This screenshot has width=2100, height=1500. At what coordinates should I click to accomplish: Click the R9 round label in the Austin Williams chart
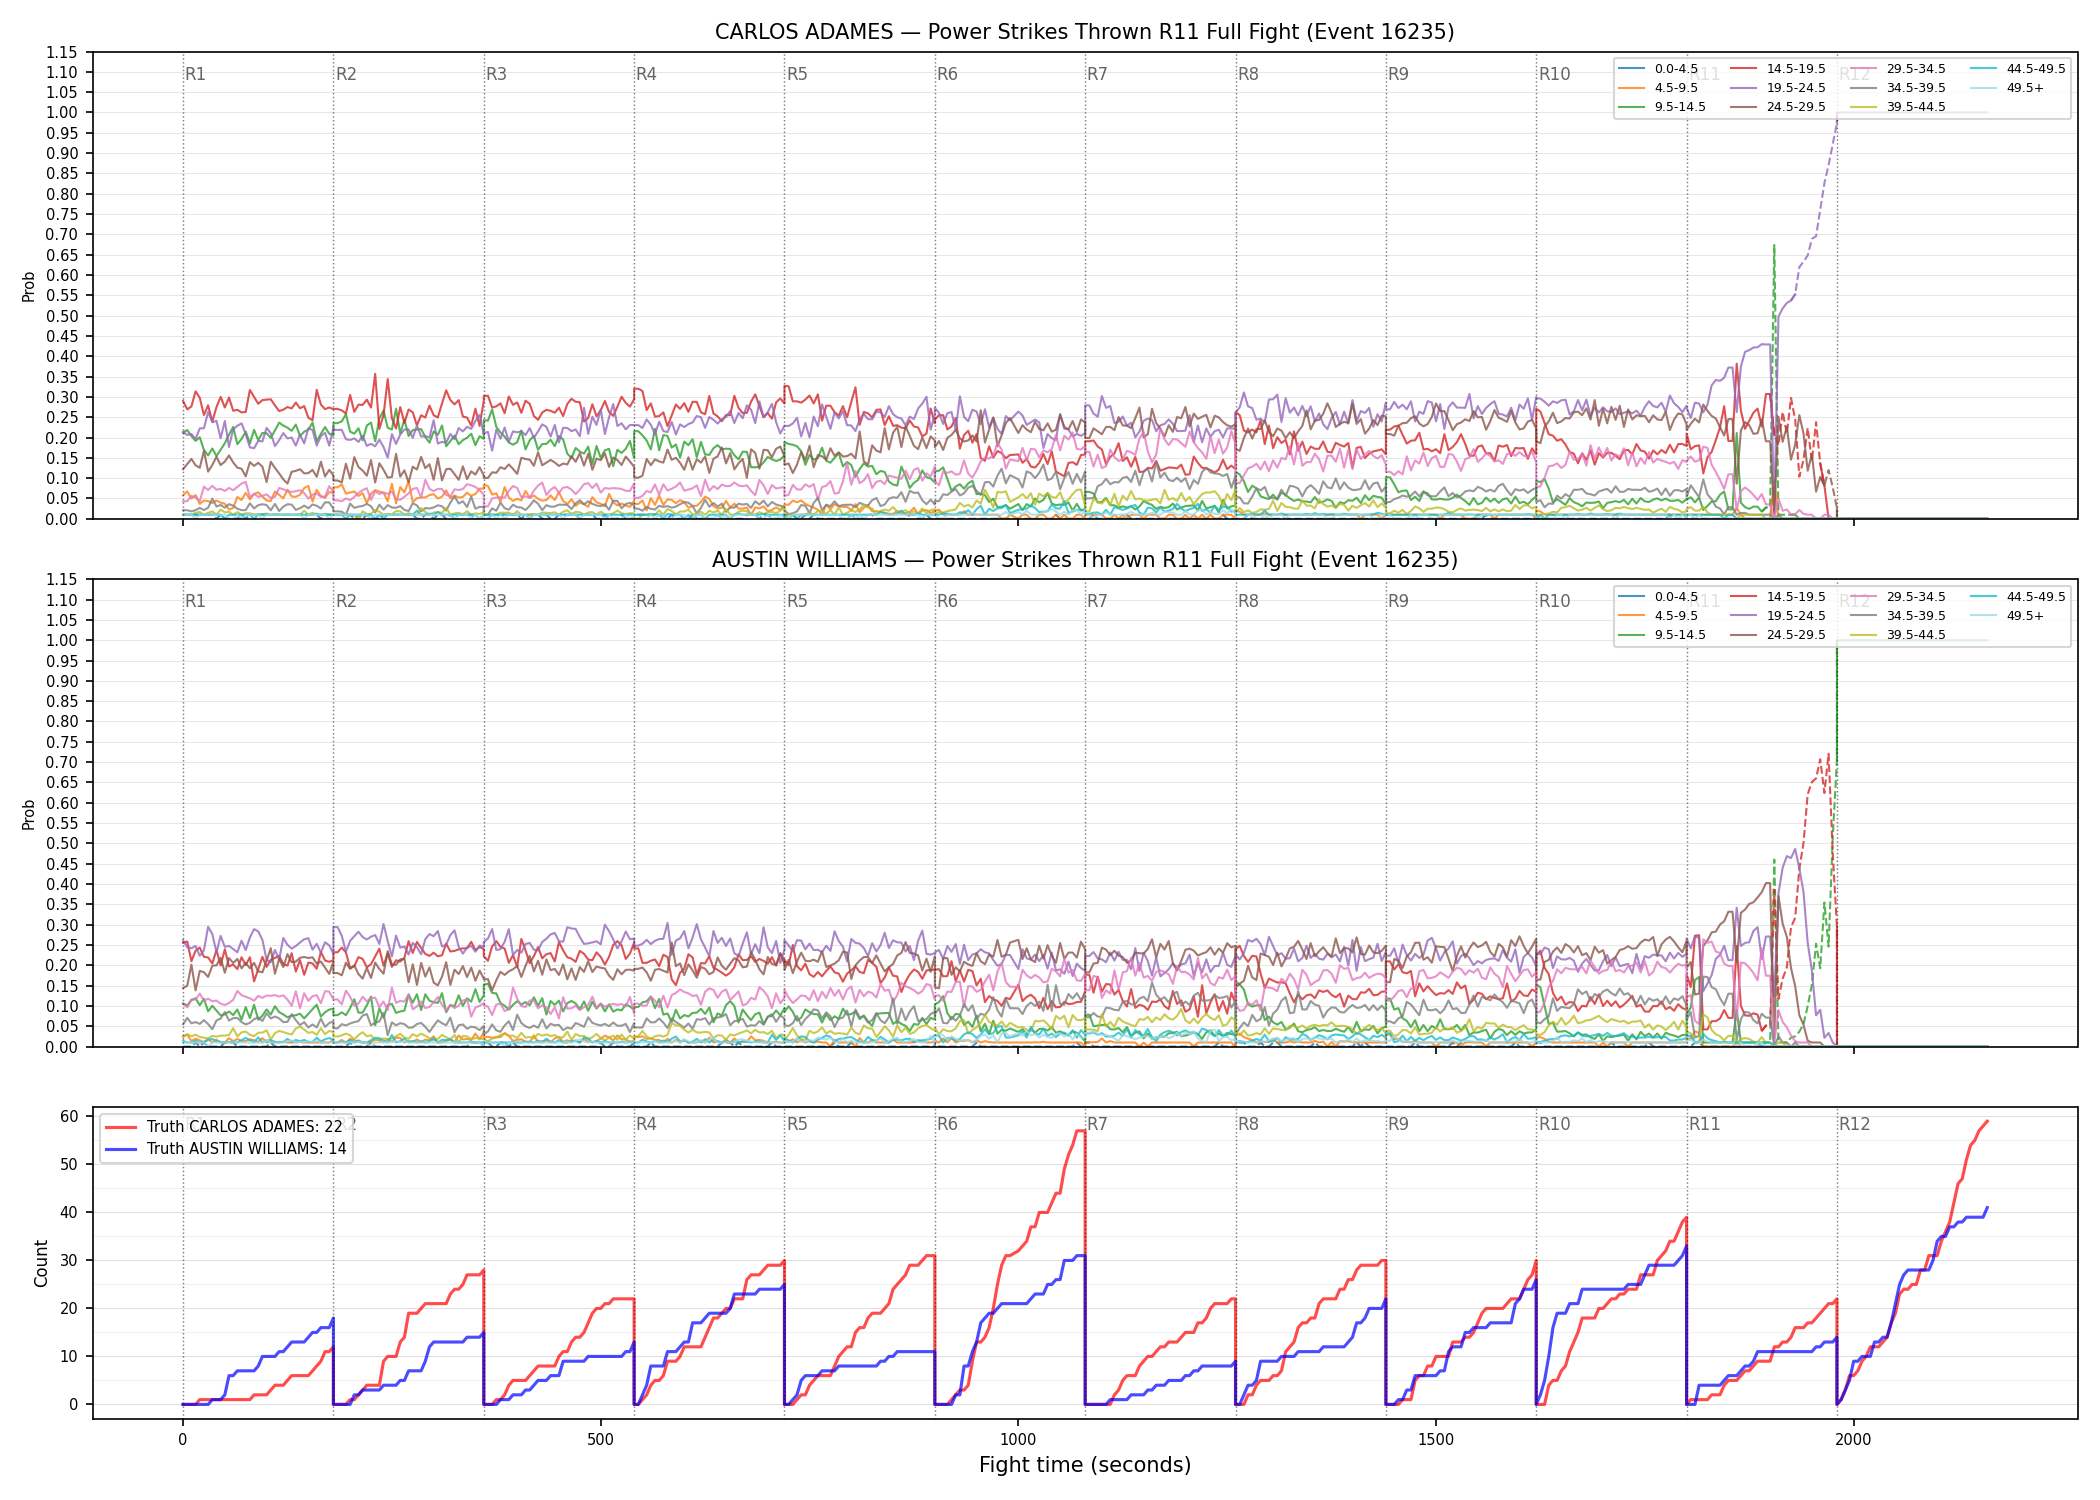(1398, 601)
